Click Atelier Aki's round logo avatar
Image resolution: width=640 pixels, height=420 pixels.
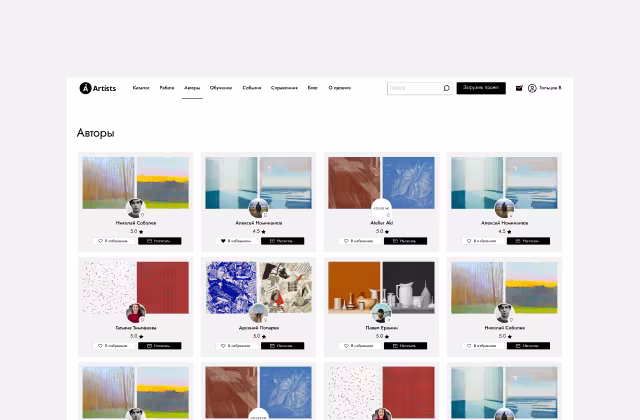coord(381,208)
